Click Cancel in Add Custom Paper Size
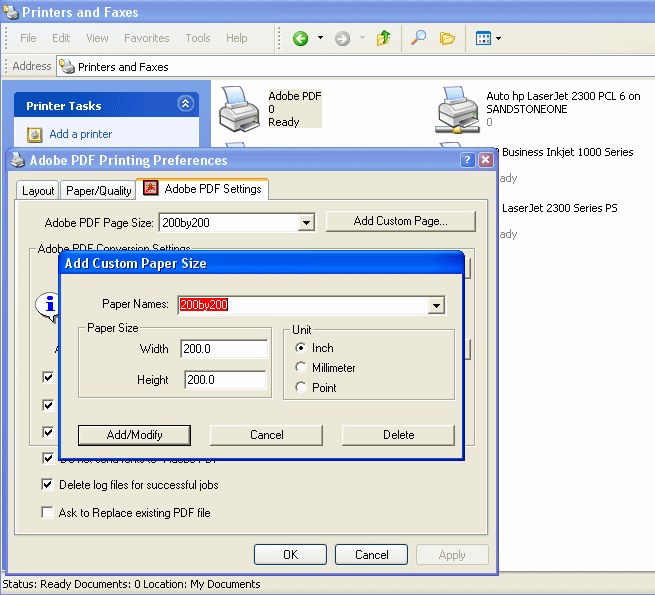 pyautogui.click(x=267, y=435)
